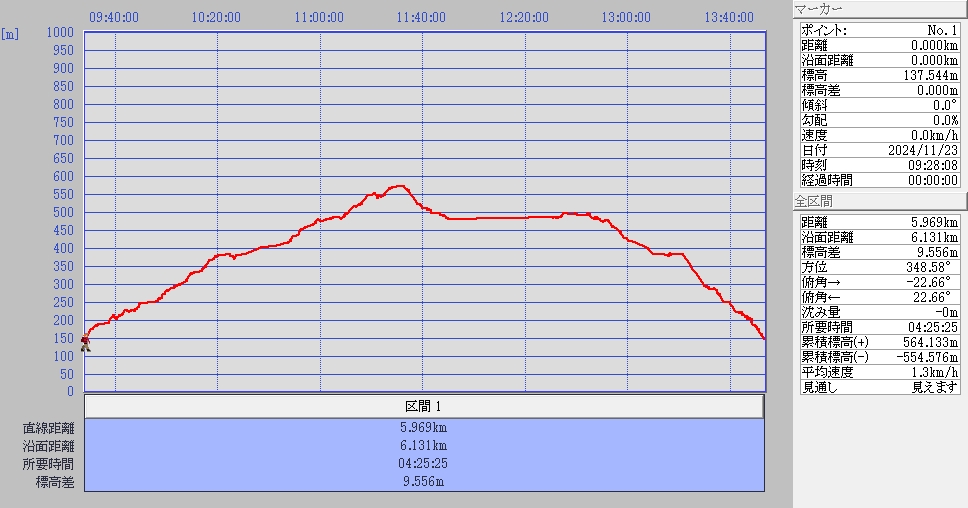Click the 09:40:00 time axis label
This screenshot has width=968, height=508.
(114, 17)
